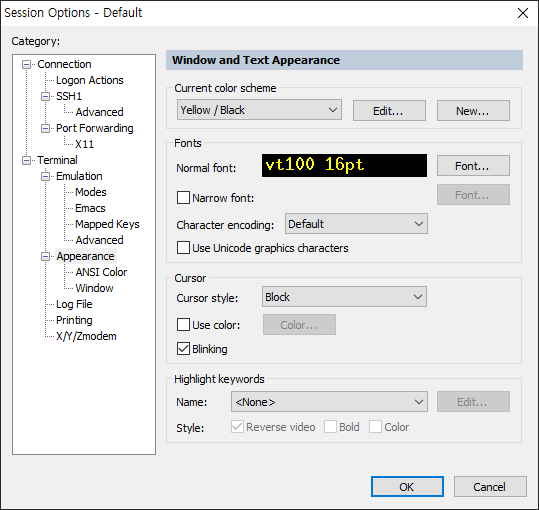
Task: Collapse the Emulation tree node
Action: (45, 176)
